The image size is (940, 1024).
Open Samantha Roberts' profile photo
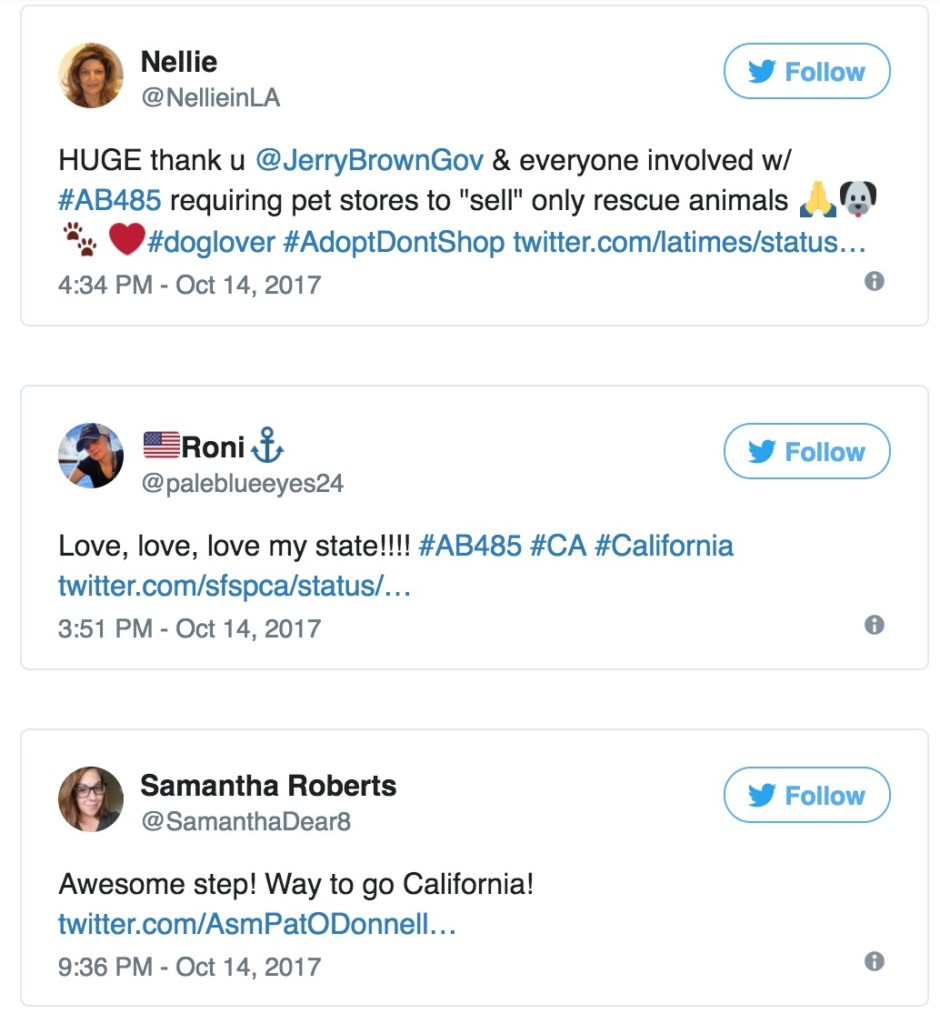[x=91, y=799]
